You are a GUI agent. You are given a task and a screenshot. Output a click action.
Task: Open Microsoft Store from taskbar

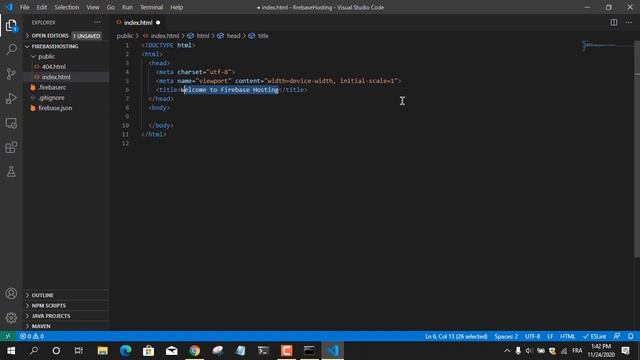[x=149, y=351]
